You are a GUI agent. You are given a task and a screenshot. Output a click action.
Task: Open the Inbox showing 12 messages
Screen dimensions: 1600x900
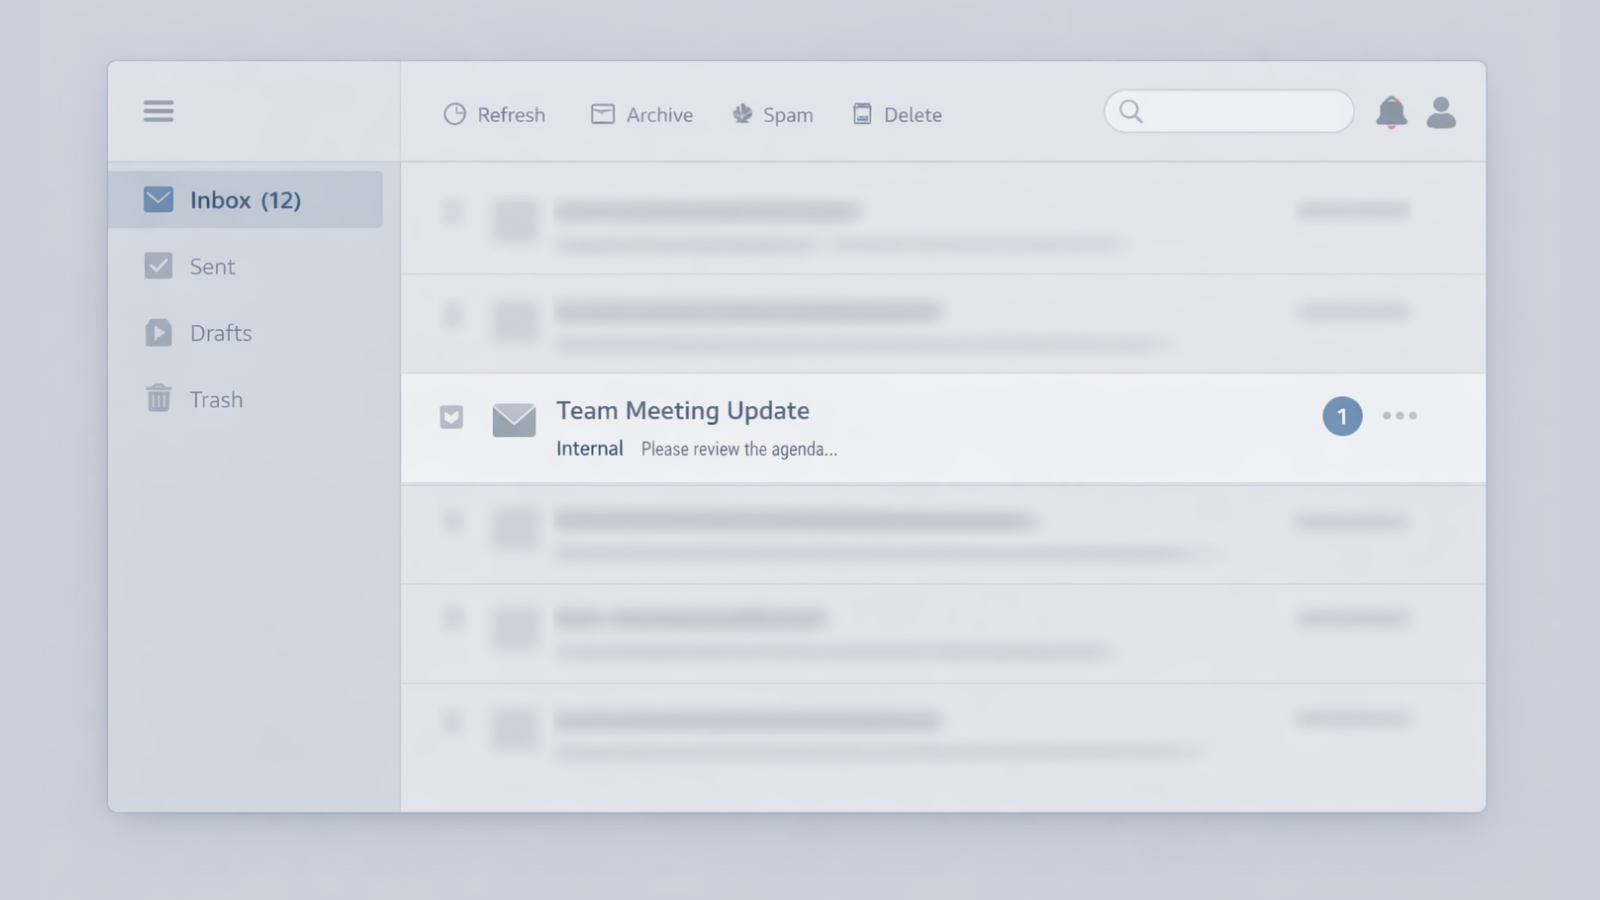click(245, 199)
